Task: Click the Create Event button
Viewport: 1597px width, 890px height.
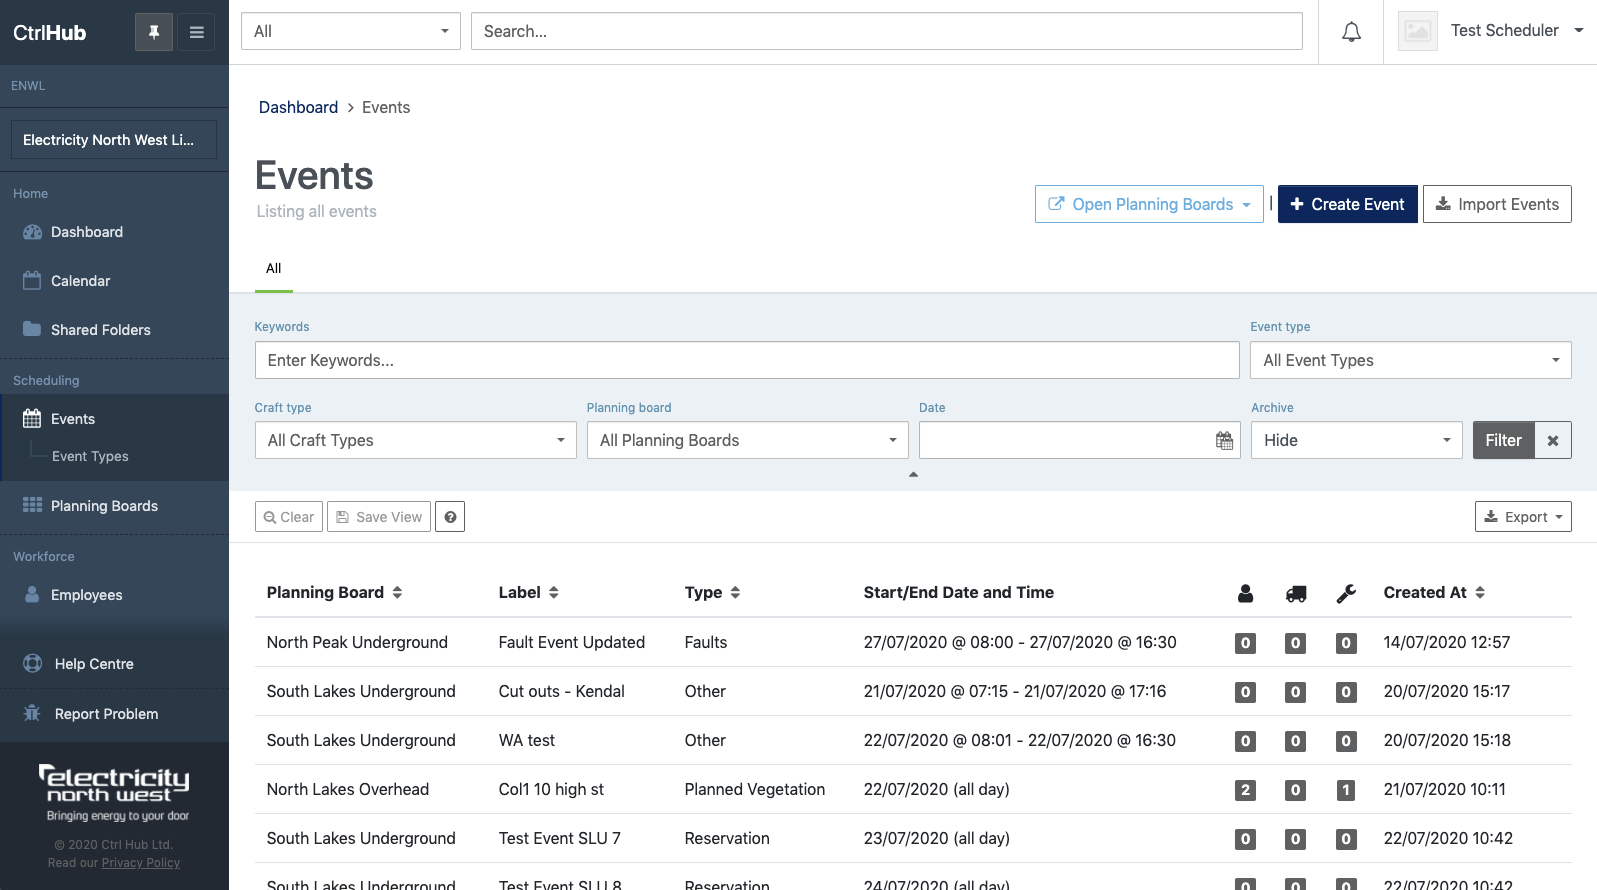Action: pyautogui.click(x=1347, y=205)
